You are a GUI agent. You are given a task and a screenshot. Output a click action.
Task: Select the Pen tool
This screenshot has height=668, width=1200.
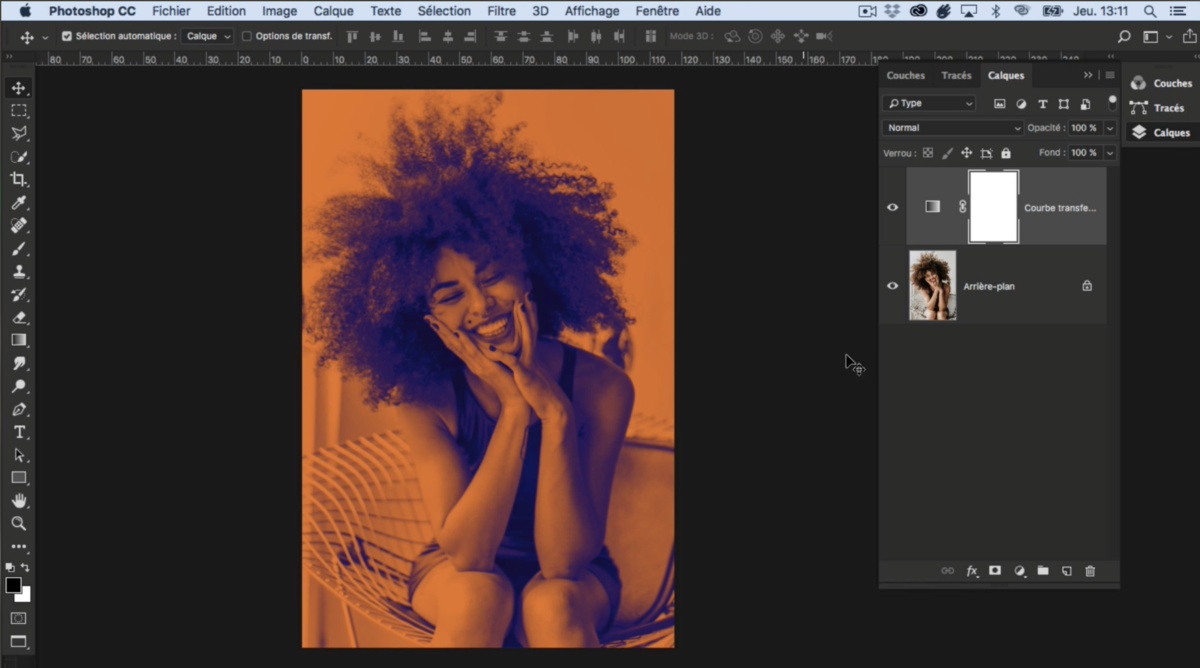coord(18,410)
